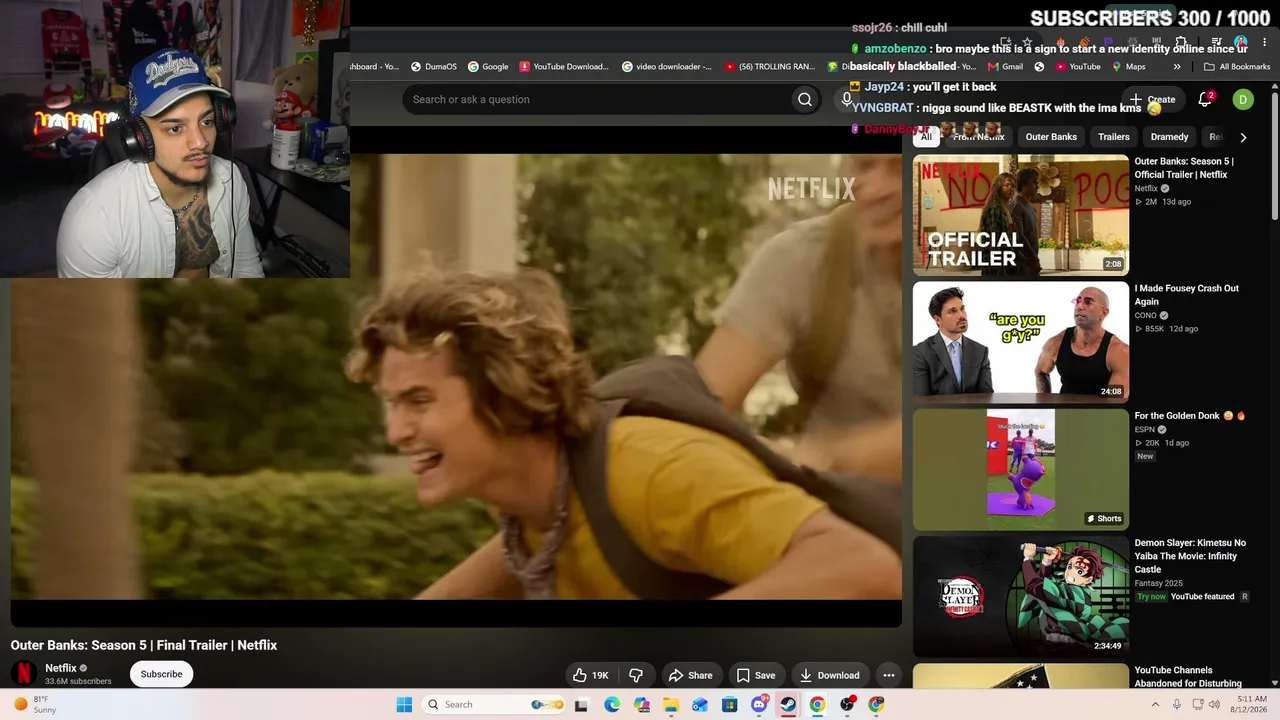The image size is (1280, 720).
Task: Select the Trailers filter chip
Action: [1114, 137]
